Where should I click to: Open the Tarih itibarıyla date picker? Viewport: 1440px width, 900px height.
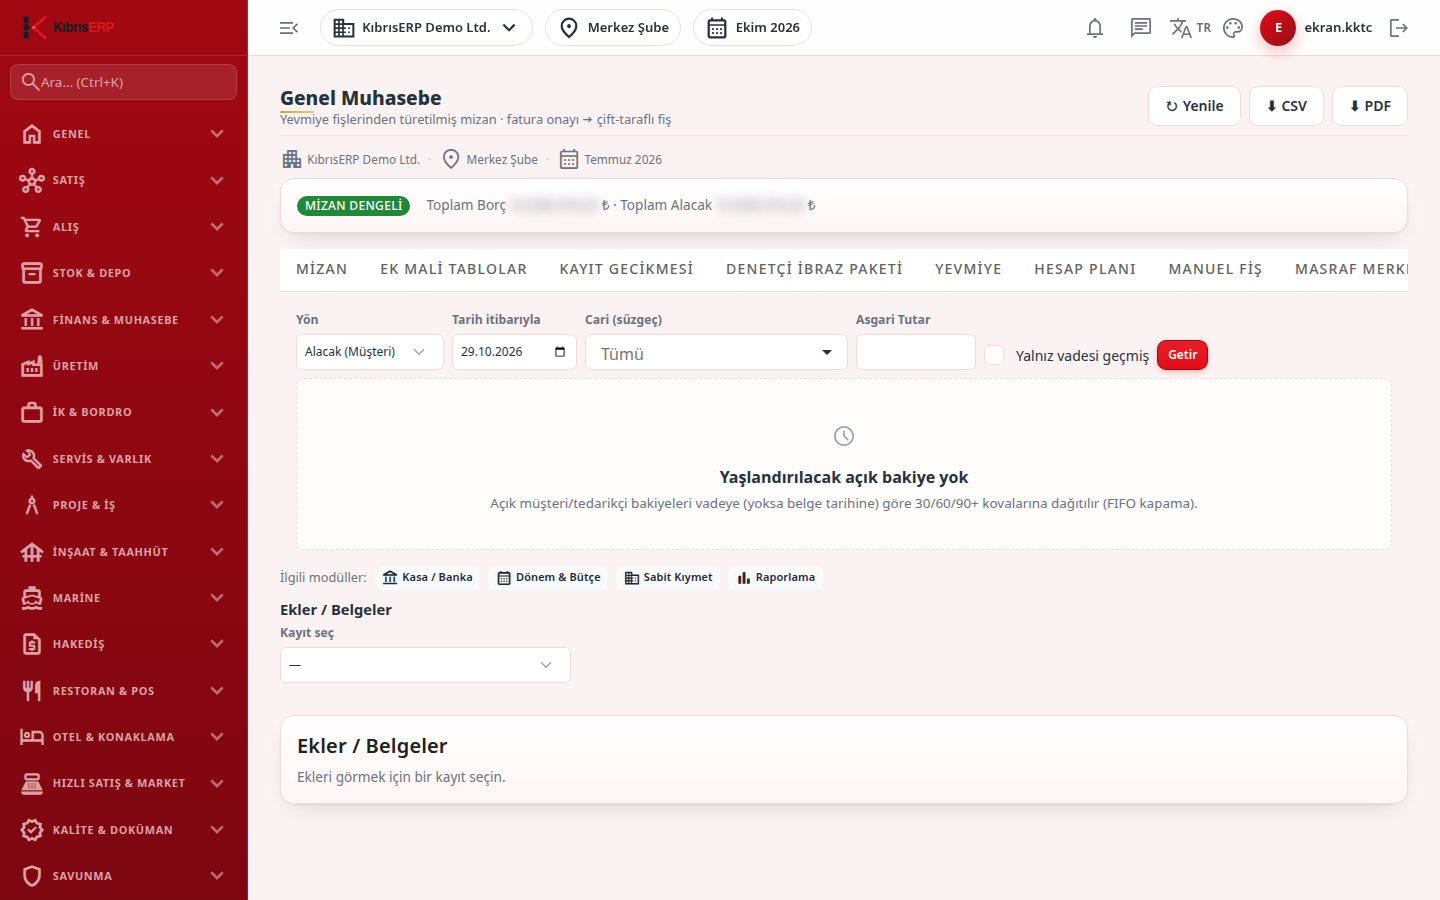(560, 352)
